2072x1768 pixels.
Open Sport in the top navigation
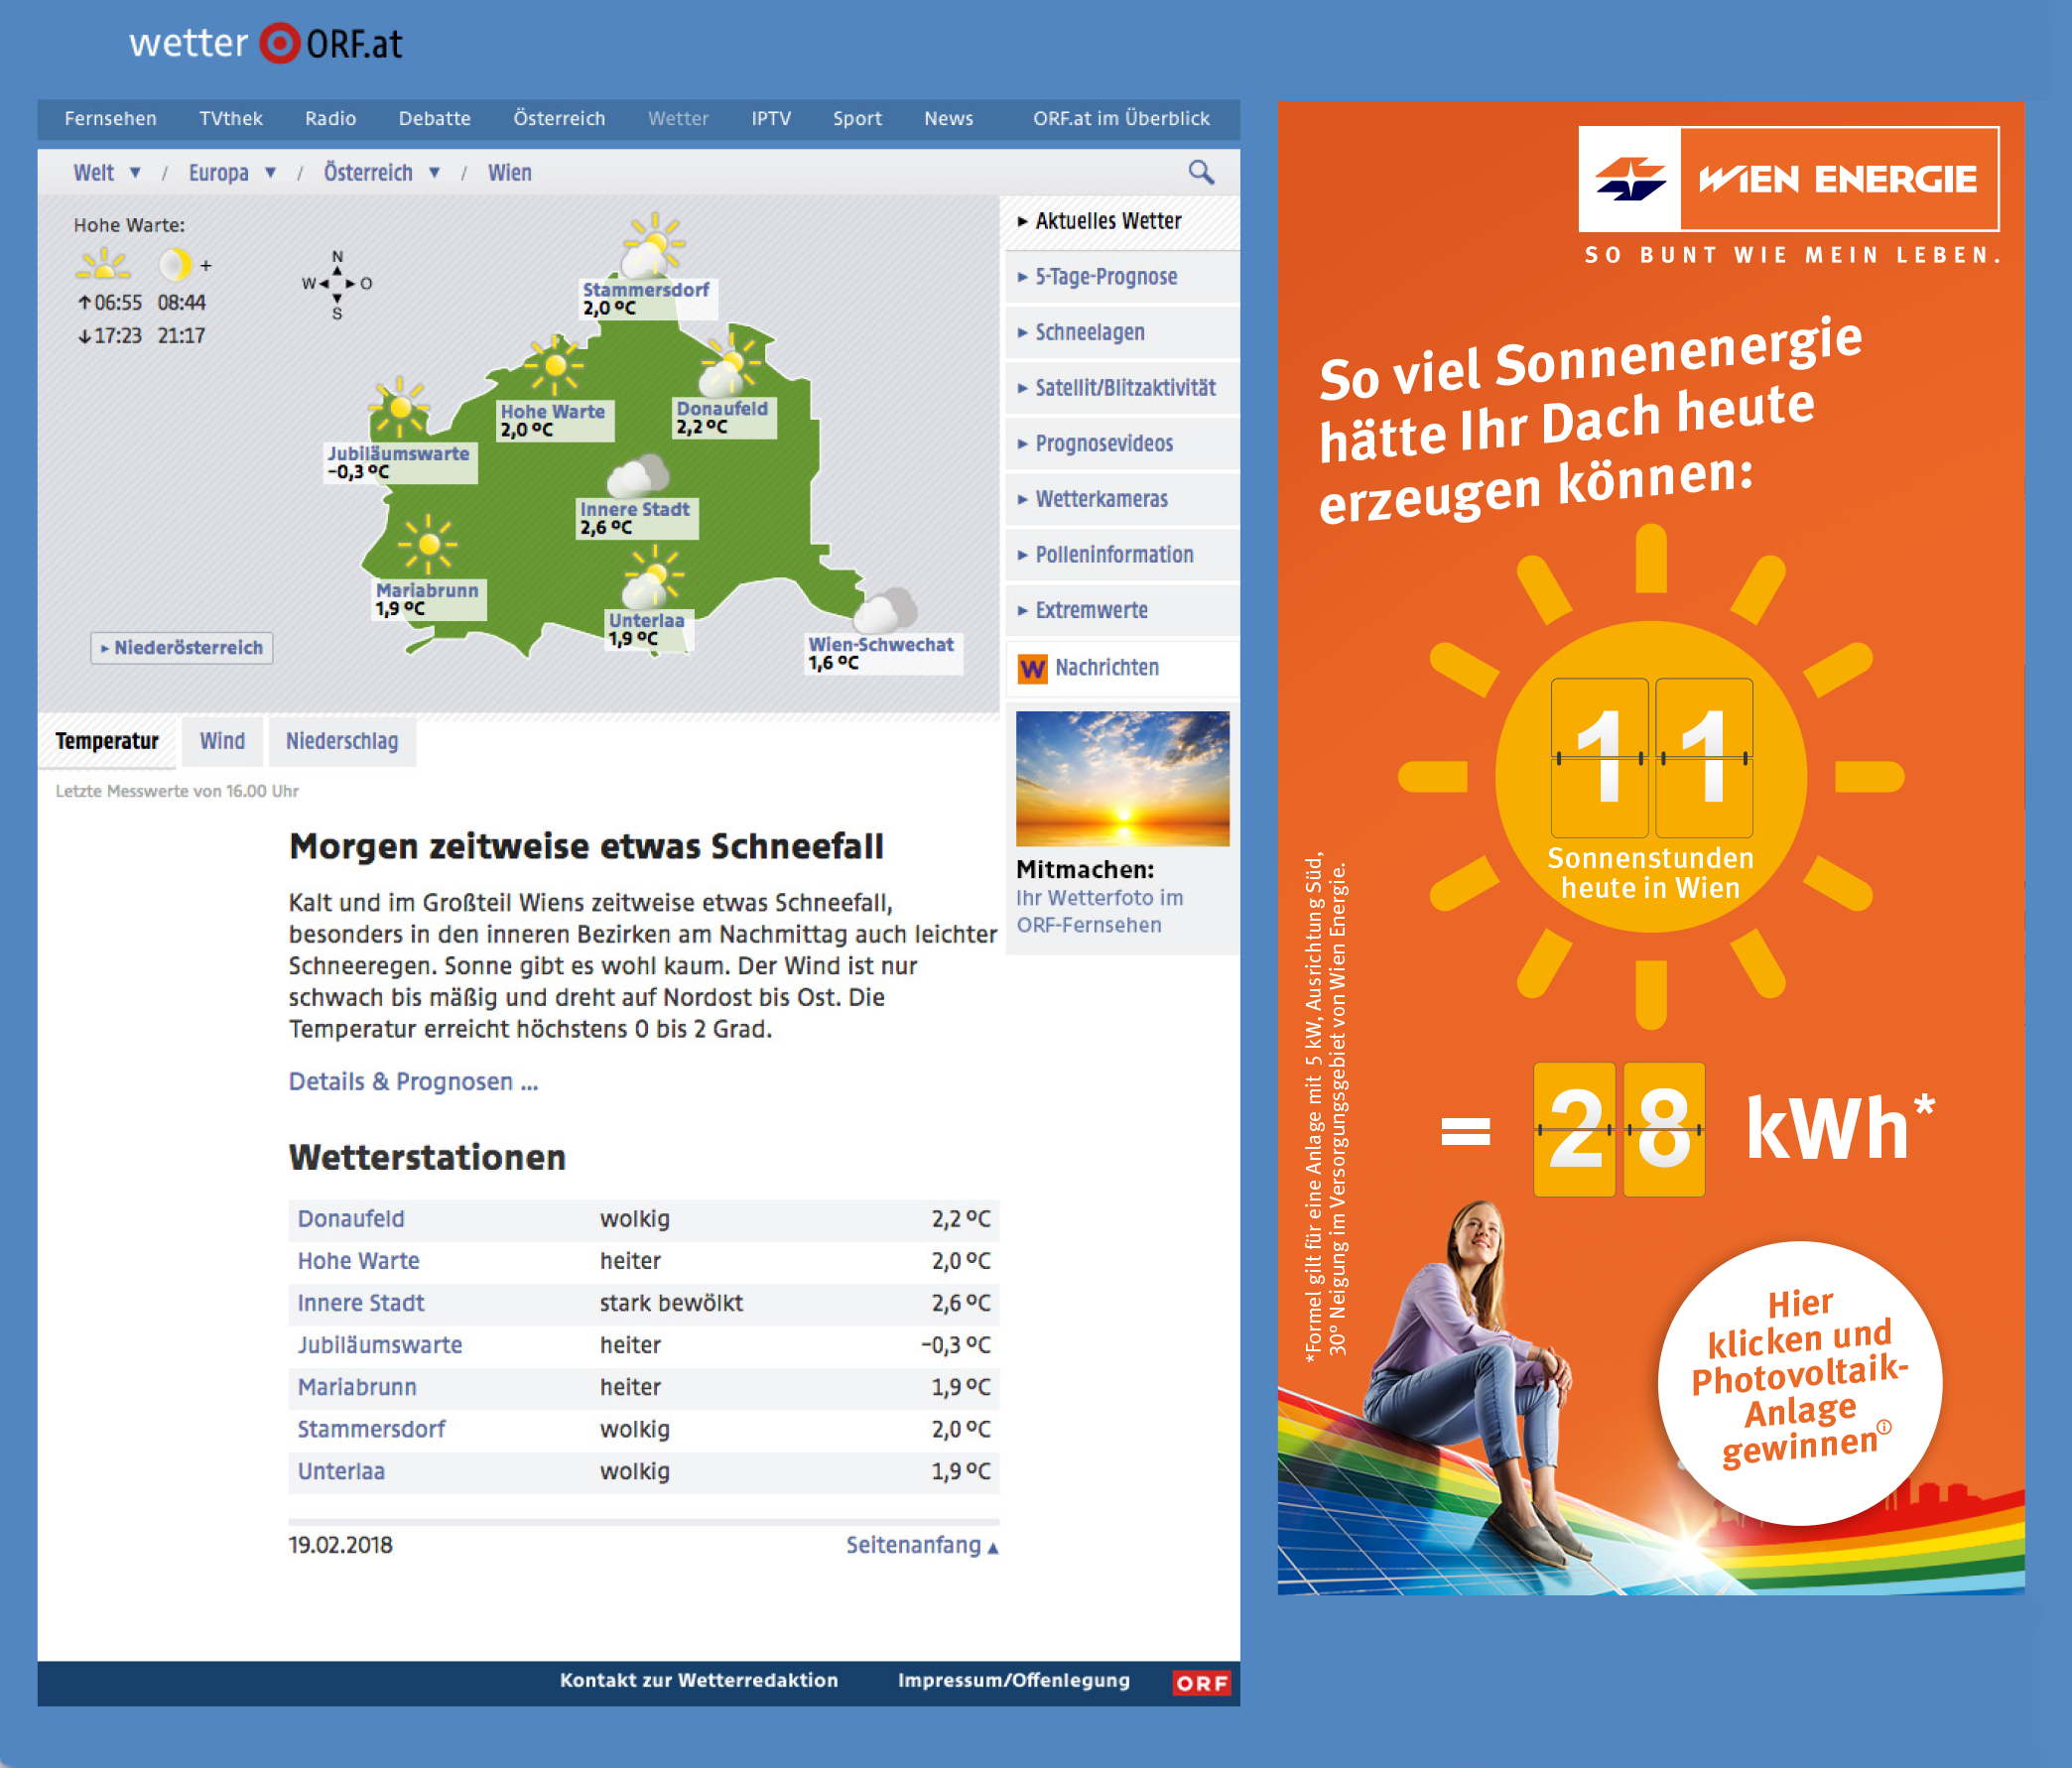coord(858,119)
